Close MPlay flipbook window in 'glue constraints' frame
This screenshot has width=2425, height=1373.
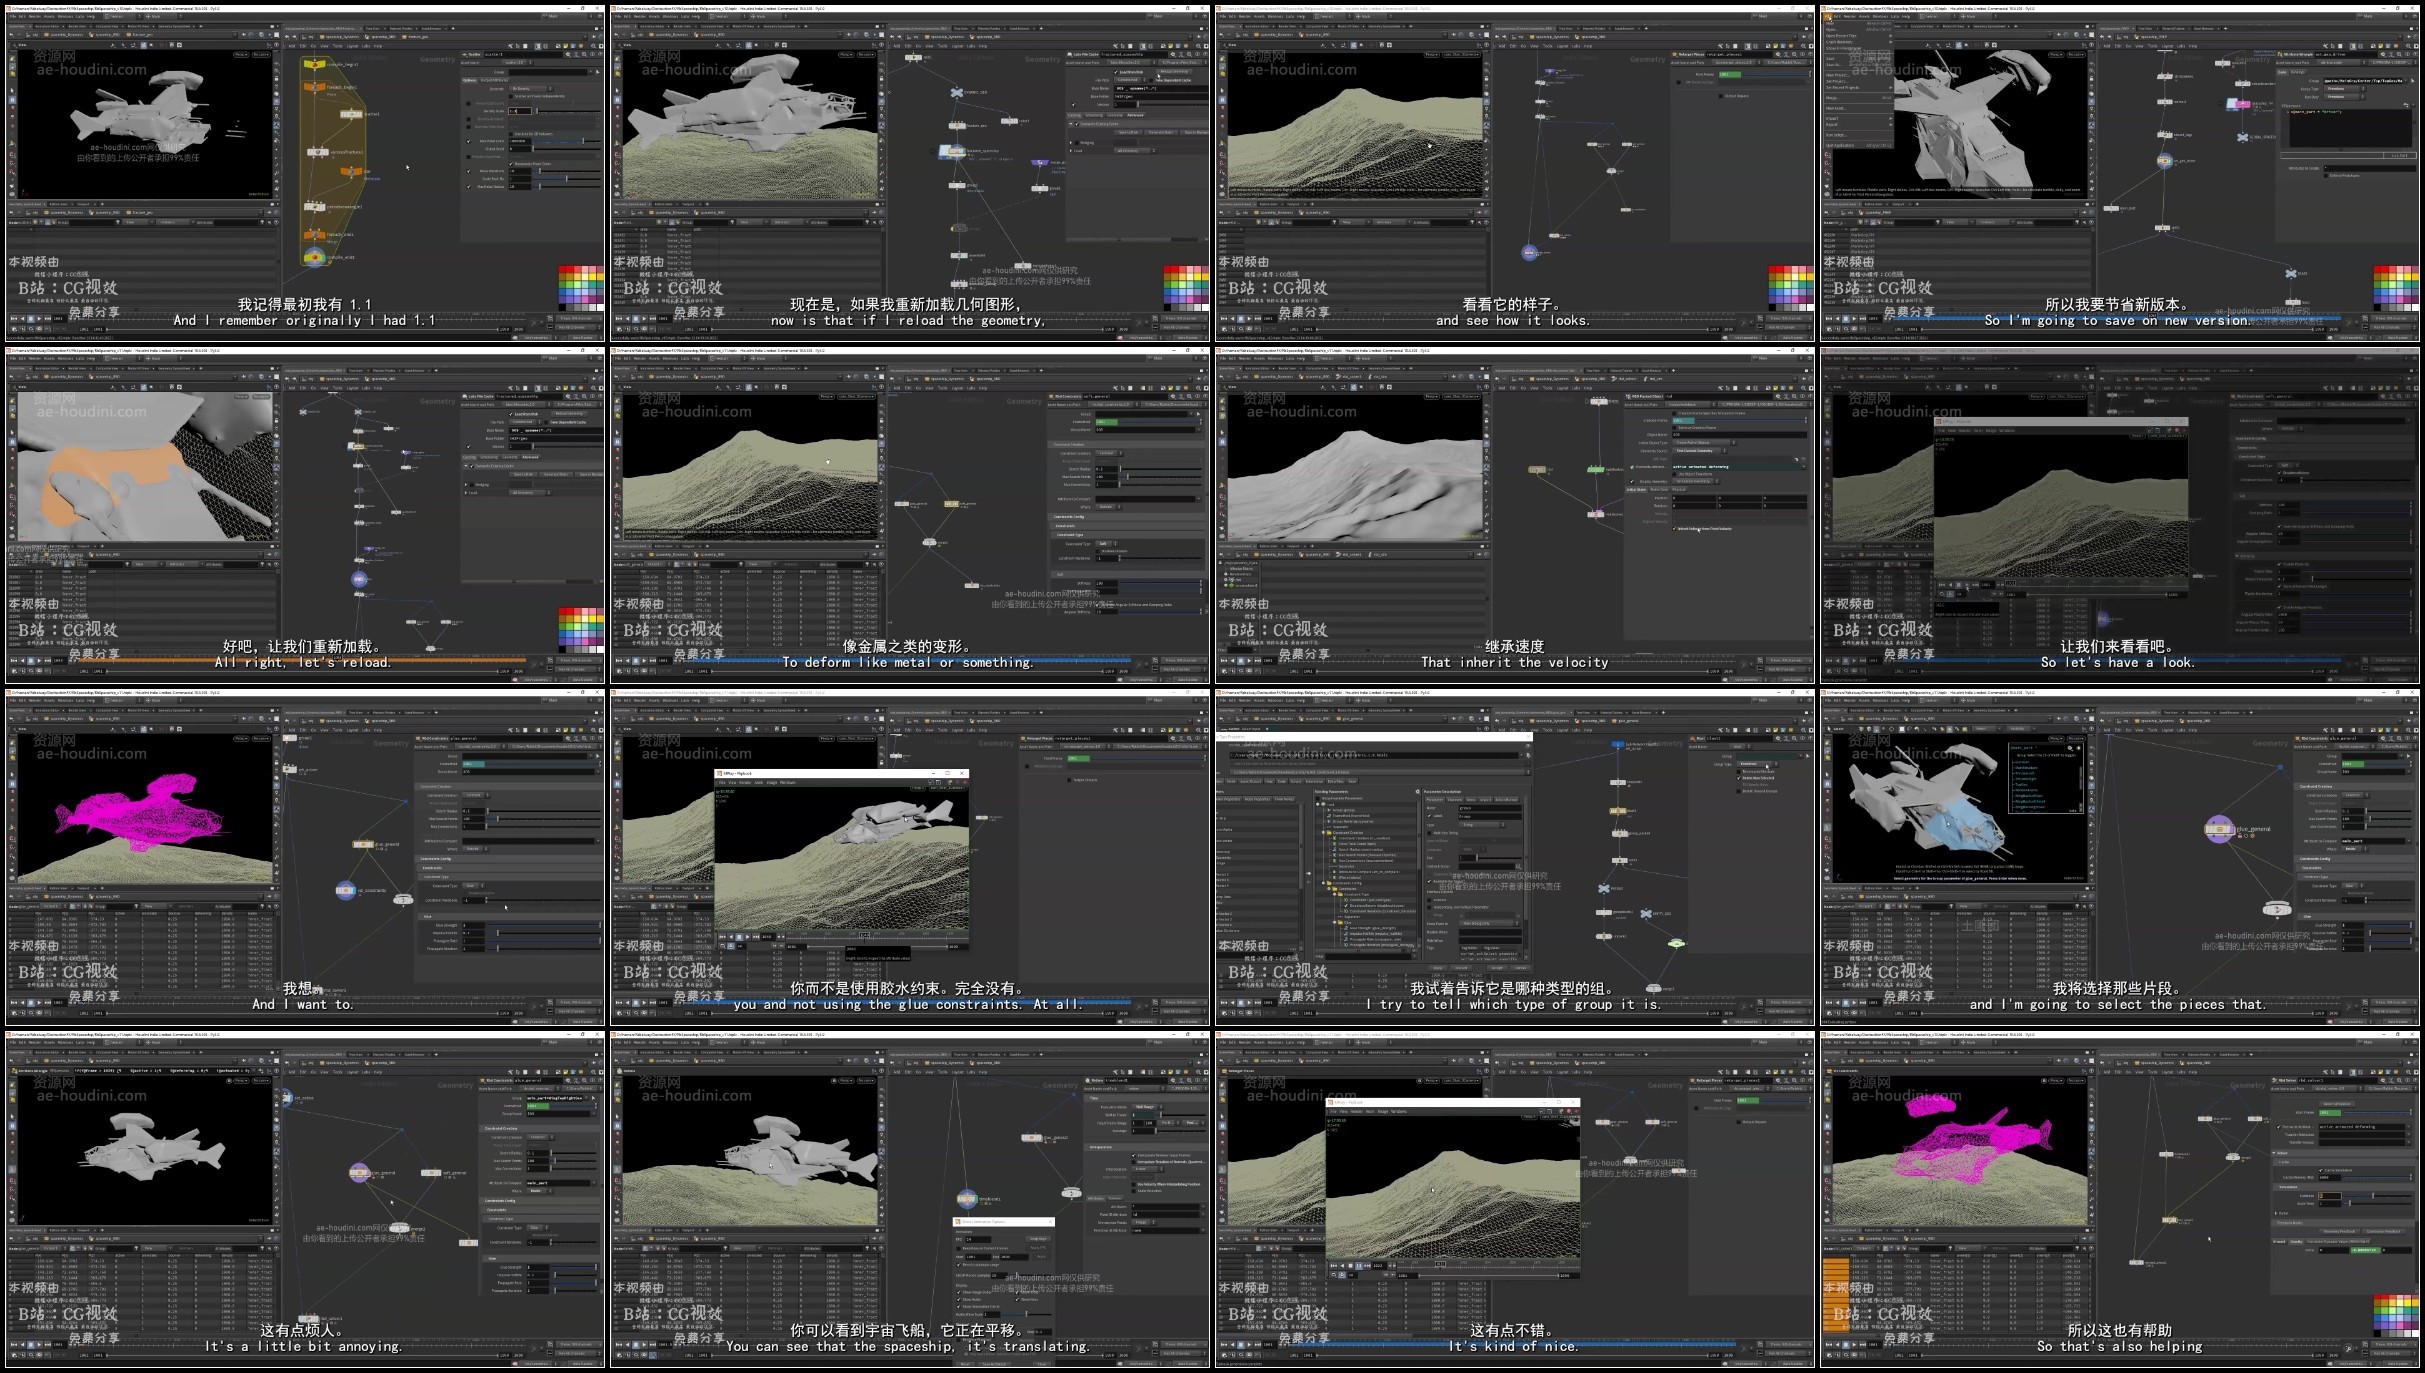(x=962, y=773)
